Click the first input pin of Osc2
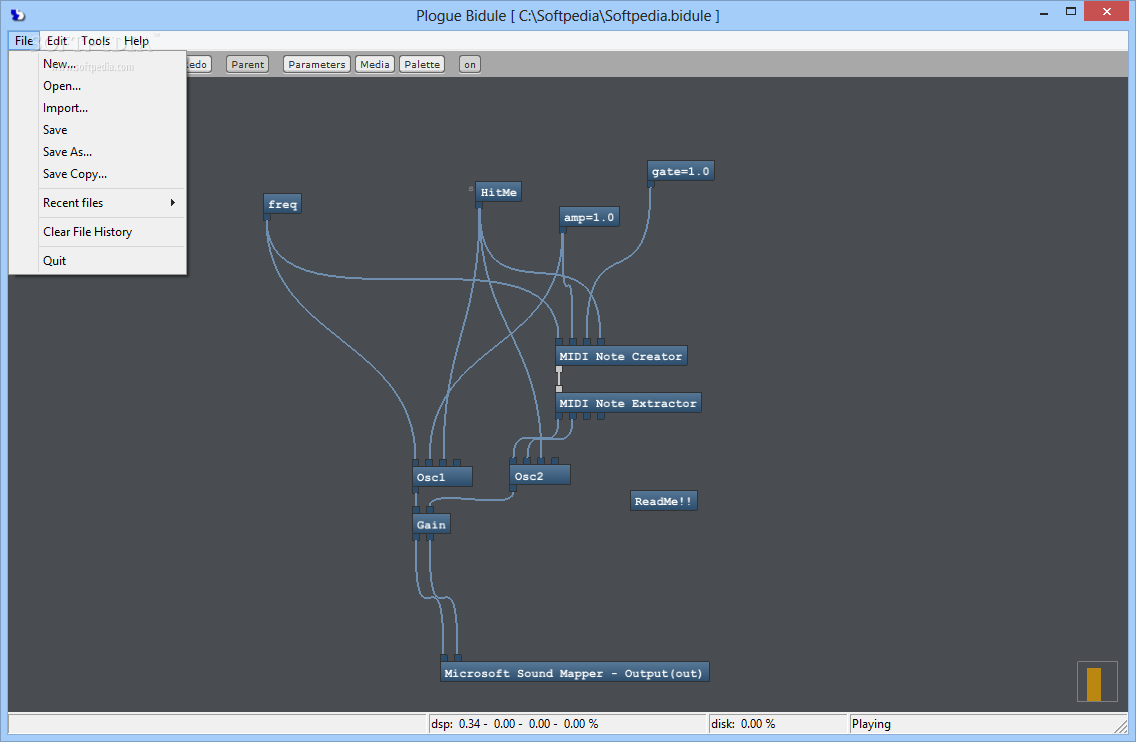The width and height of the screenshot is (1136, 742). (514, 462)
